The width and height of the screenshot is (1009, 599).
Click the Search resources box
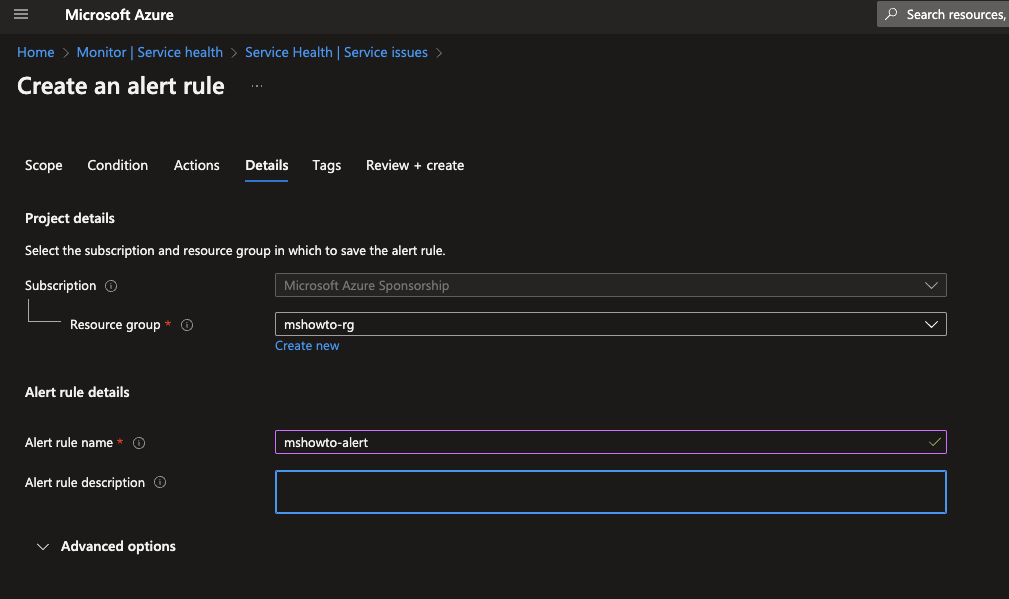(x=943, y=14)
